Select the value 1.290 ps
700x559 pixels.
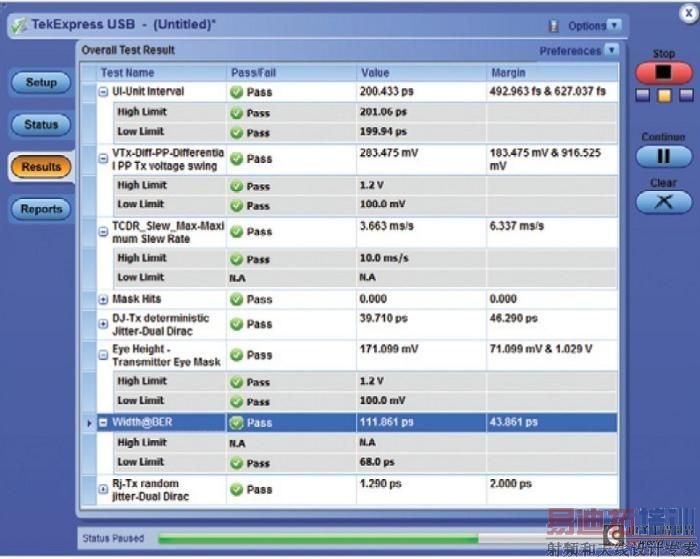tap(381, 484)
